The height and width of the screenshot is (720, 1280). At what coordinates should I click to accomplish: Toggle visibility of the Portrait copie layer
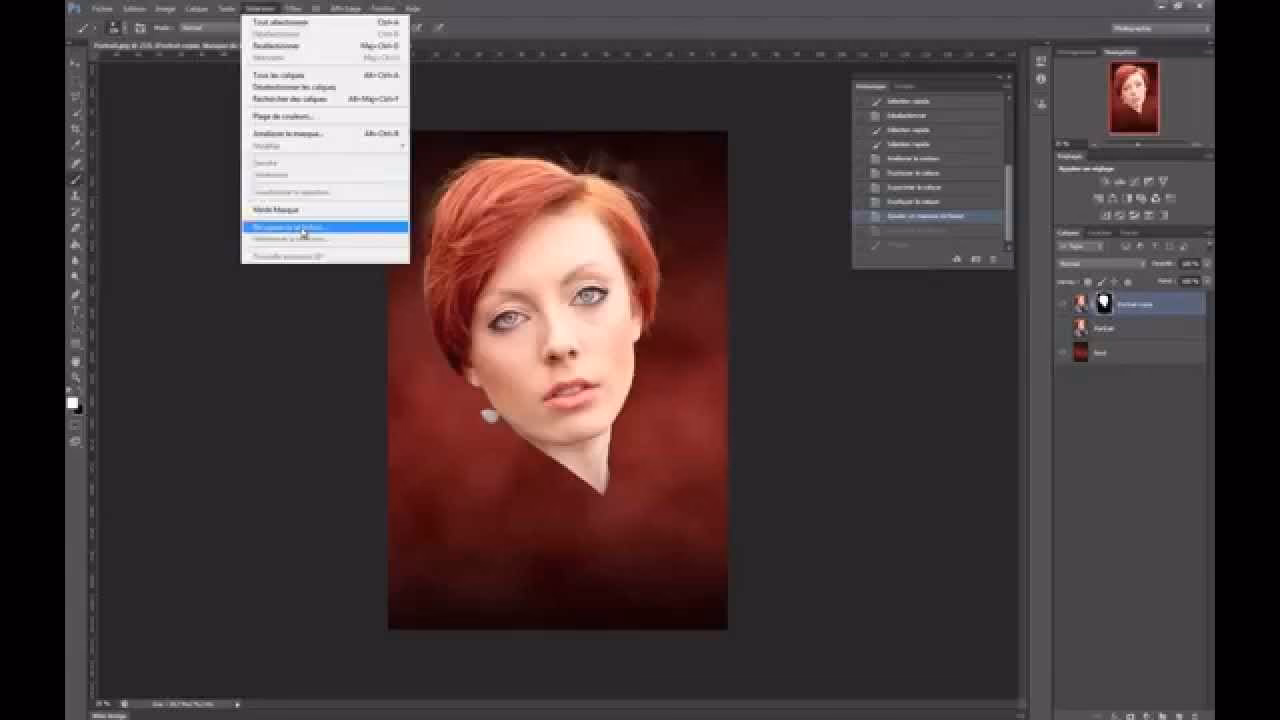[x=1064, y=303]
